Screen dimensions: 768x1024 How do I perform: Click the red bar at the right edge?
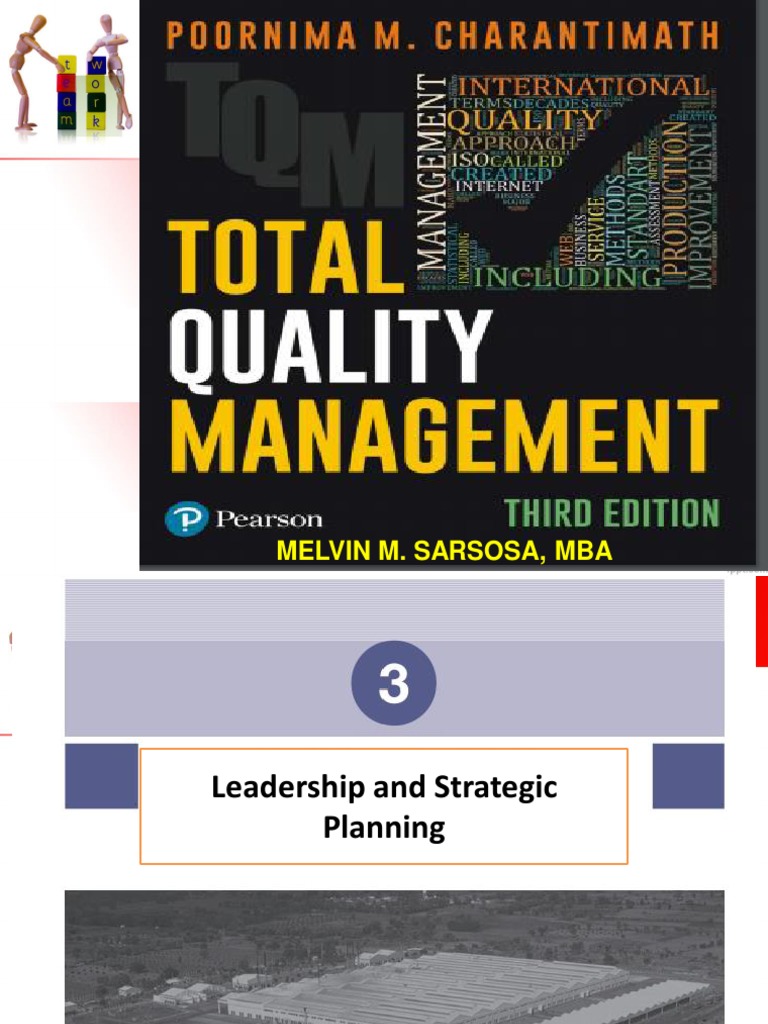point(761,621)
